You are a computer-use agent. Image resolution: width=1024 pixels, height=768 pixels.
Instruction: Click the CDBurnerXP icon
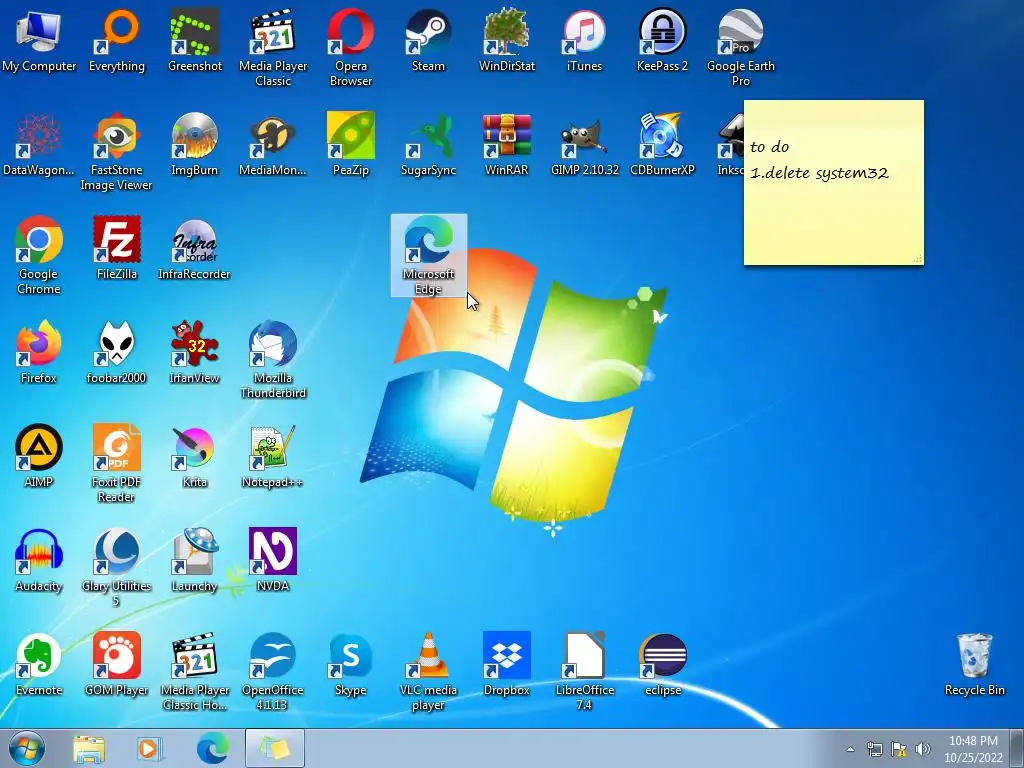click(x=662, y=144)
